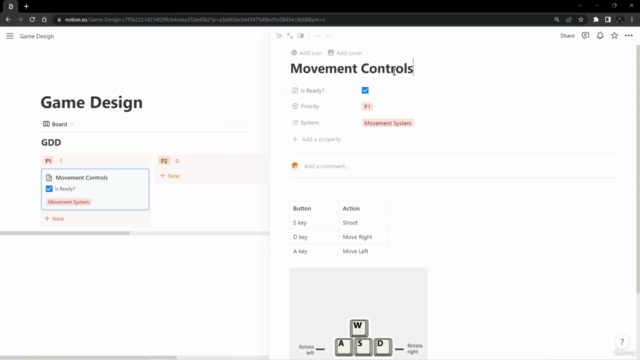This screenshot has width=640, height=360.
Task: Click the Button table header cell
Action: point(314,208)
